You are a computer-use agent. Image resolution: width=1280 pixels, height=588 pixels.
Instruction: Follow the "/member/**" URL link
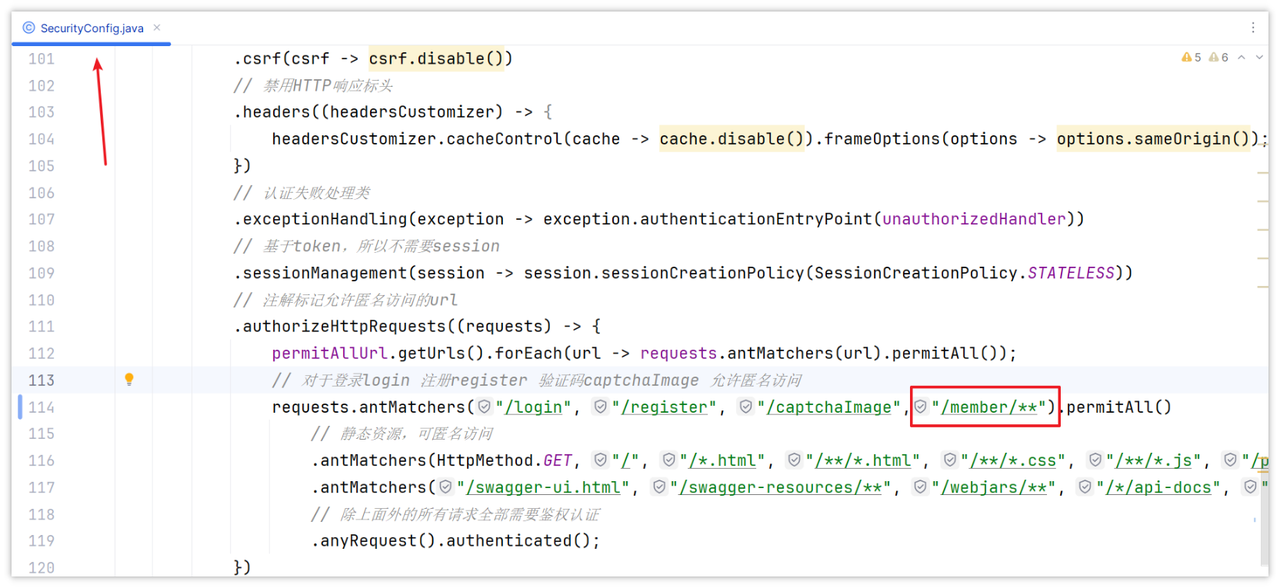pyautogui.click(x=989, y=407)
